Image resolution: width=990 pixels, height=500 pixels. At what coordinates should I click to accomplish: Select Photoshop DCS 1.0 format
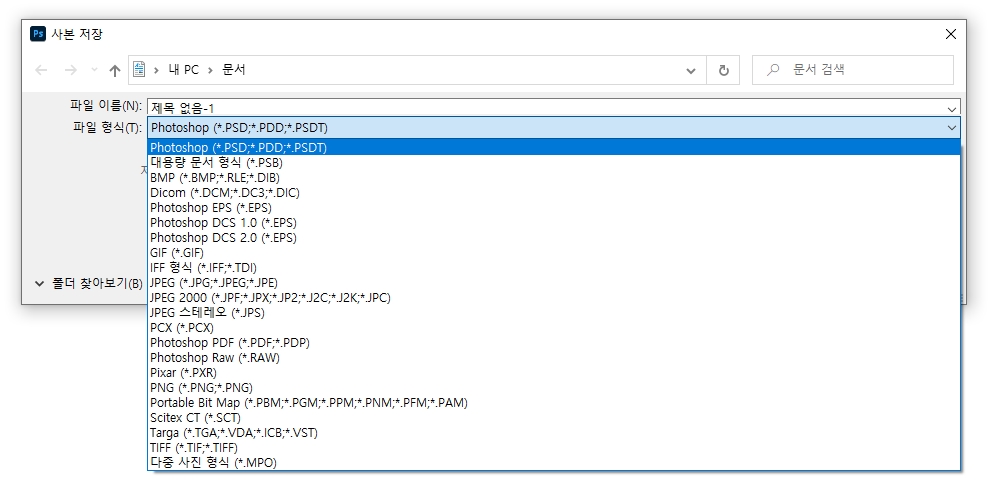554,223
